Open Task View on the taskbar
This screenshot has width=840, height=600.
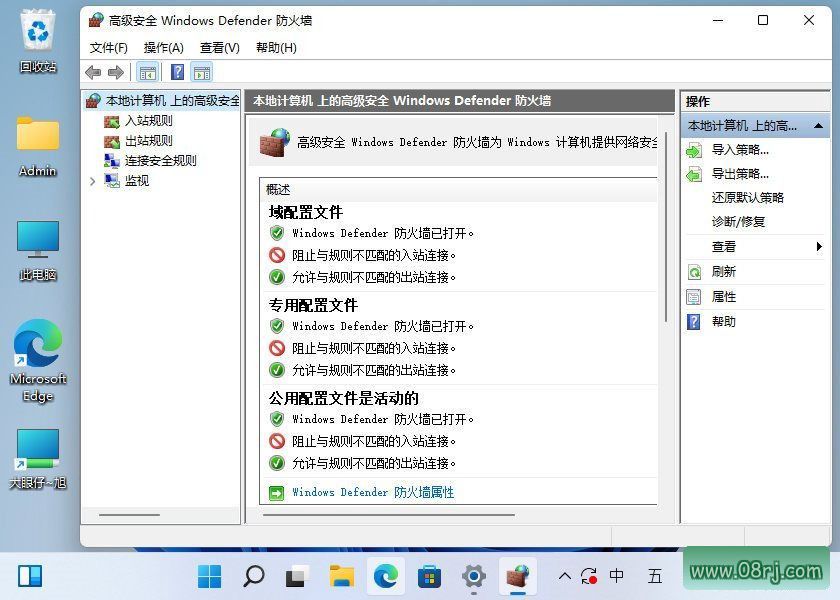[x=296, y=576]
